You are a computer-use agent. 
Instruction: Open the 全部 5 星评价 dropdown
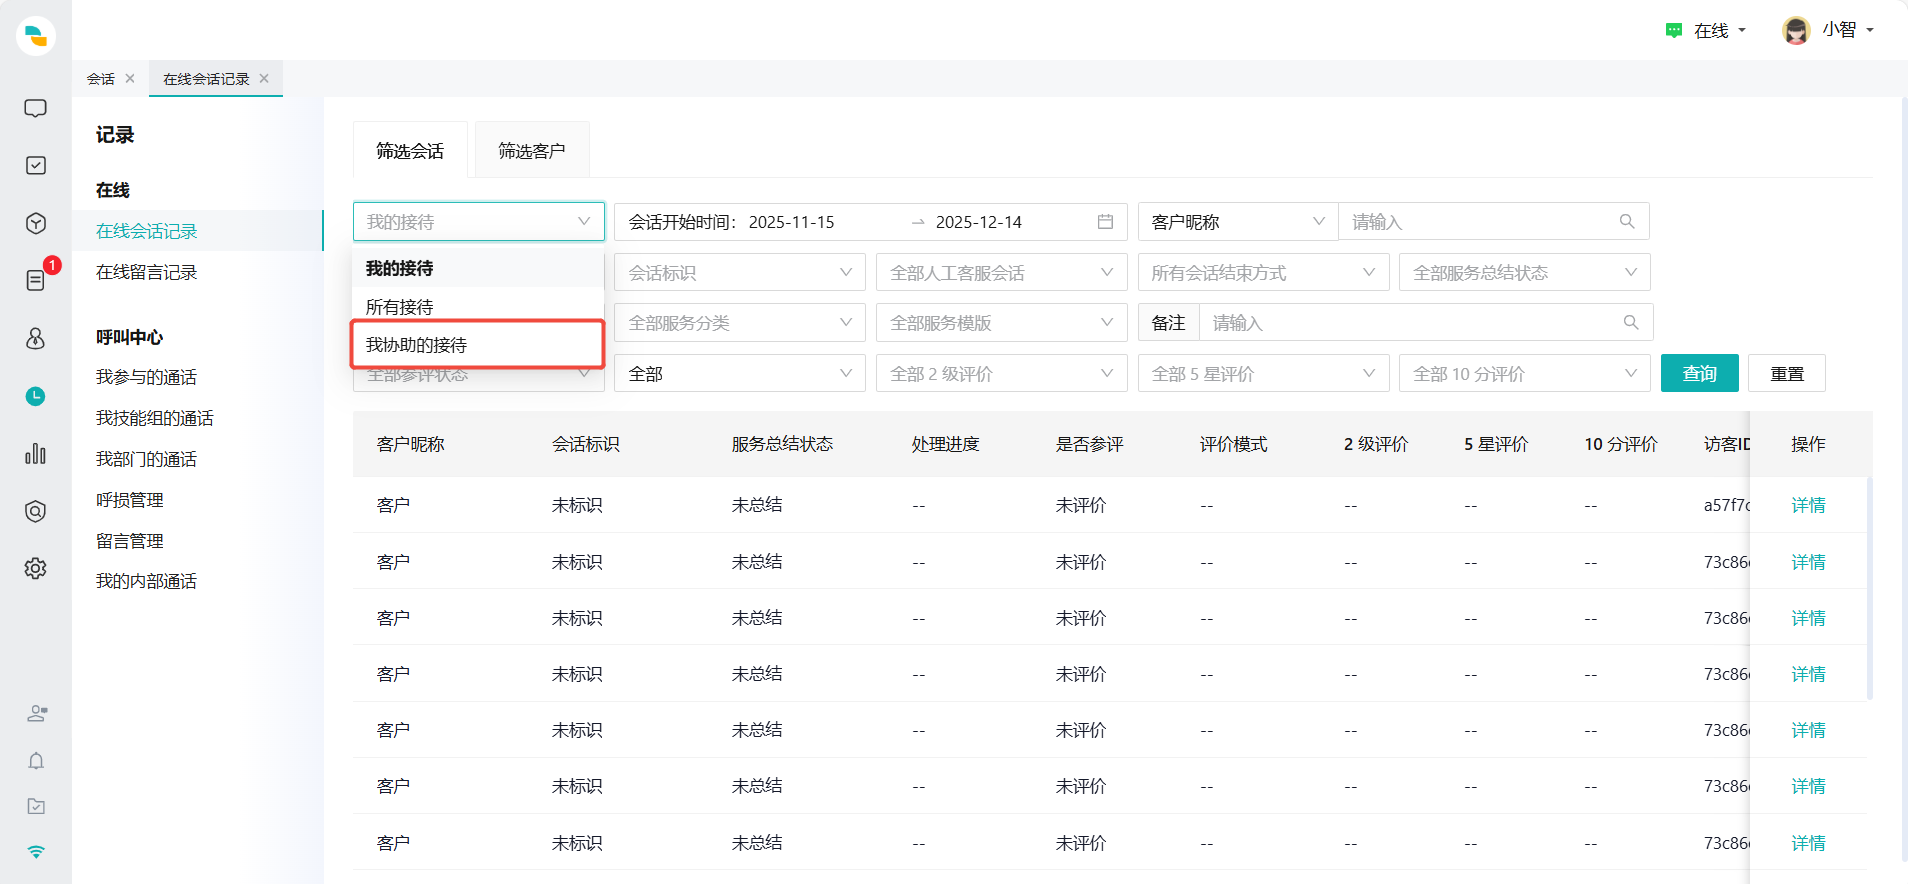point(1264,374)
